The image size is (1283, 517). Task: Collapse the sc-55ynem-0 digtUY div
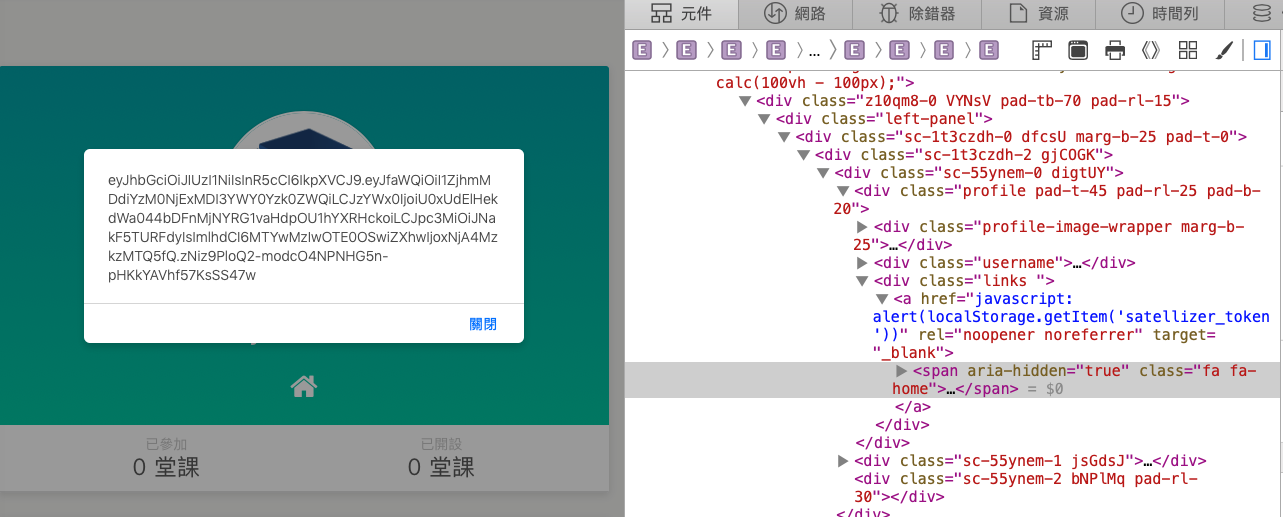(822, 173)
